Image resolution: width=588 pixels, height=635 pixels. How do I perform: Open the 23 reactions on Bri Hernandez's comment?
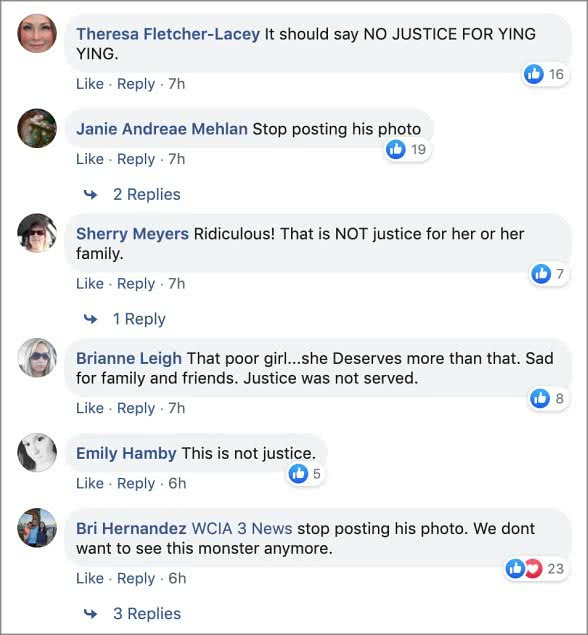[x=535, y=569]
